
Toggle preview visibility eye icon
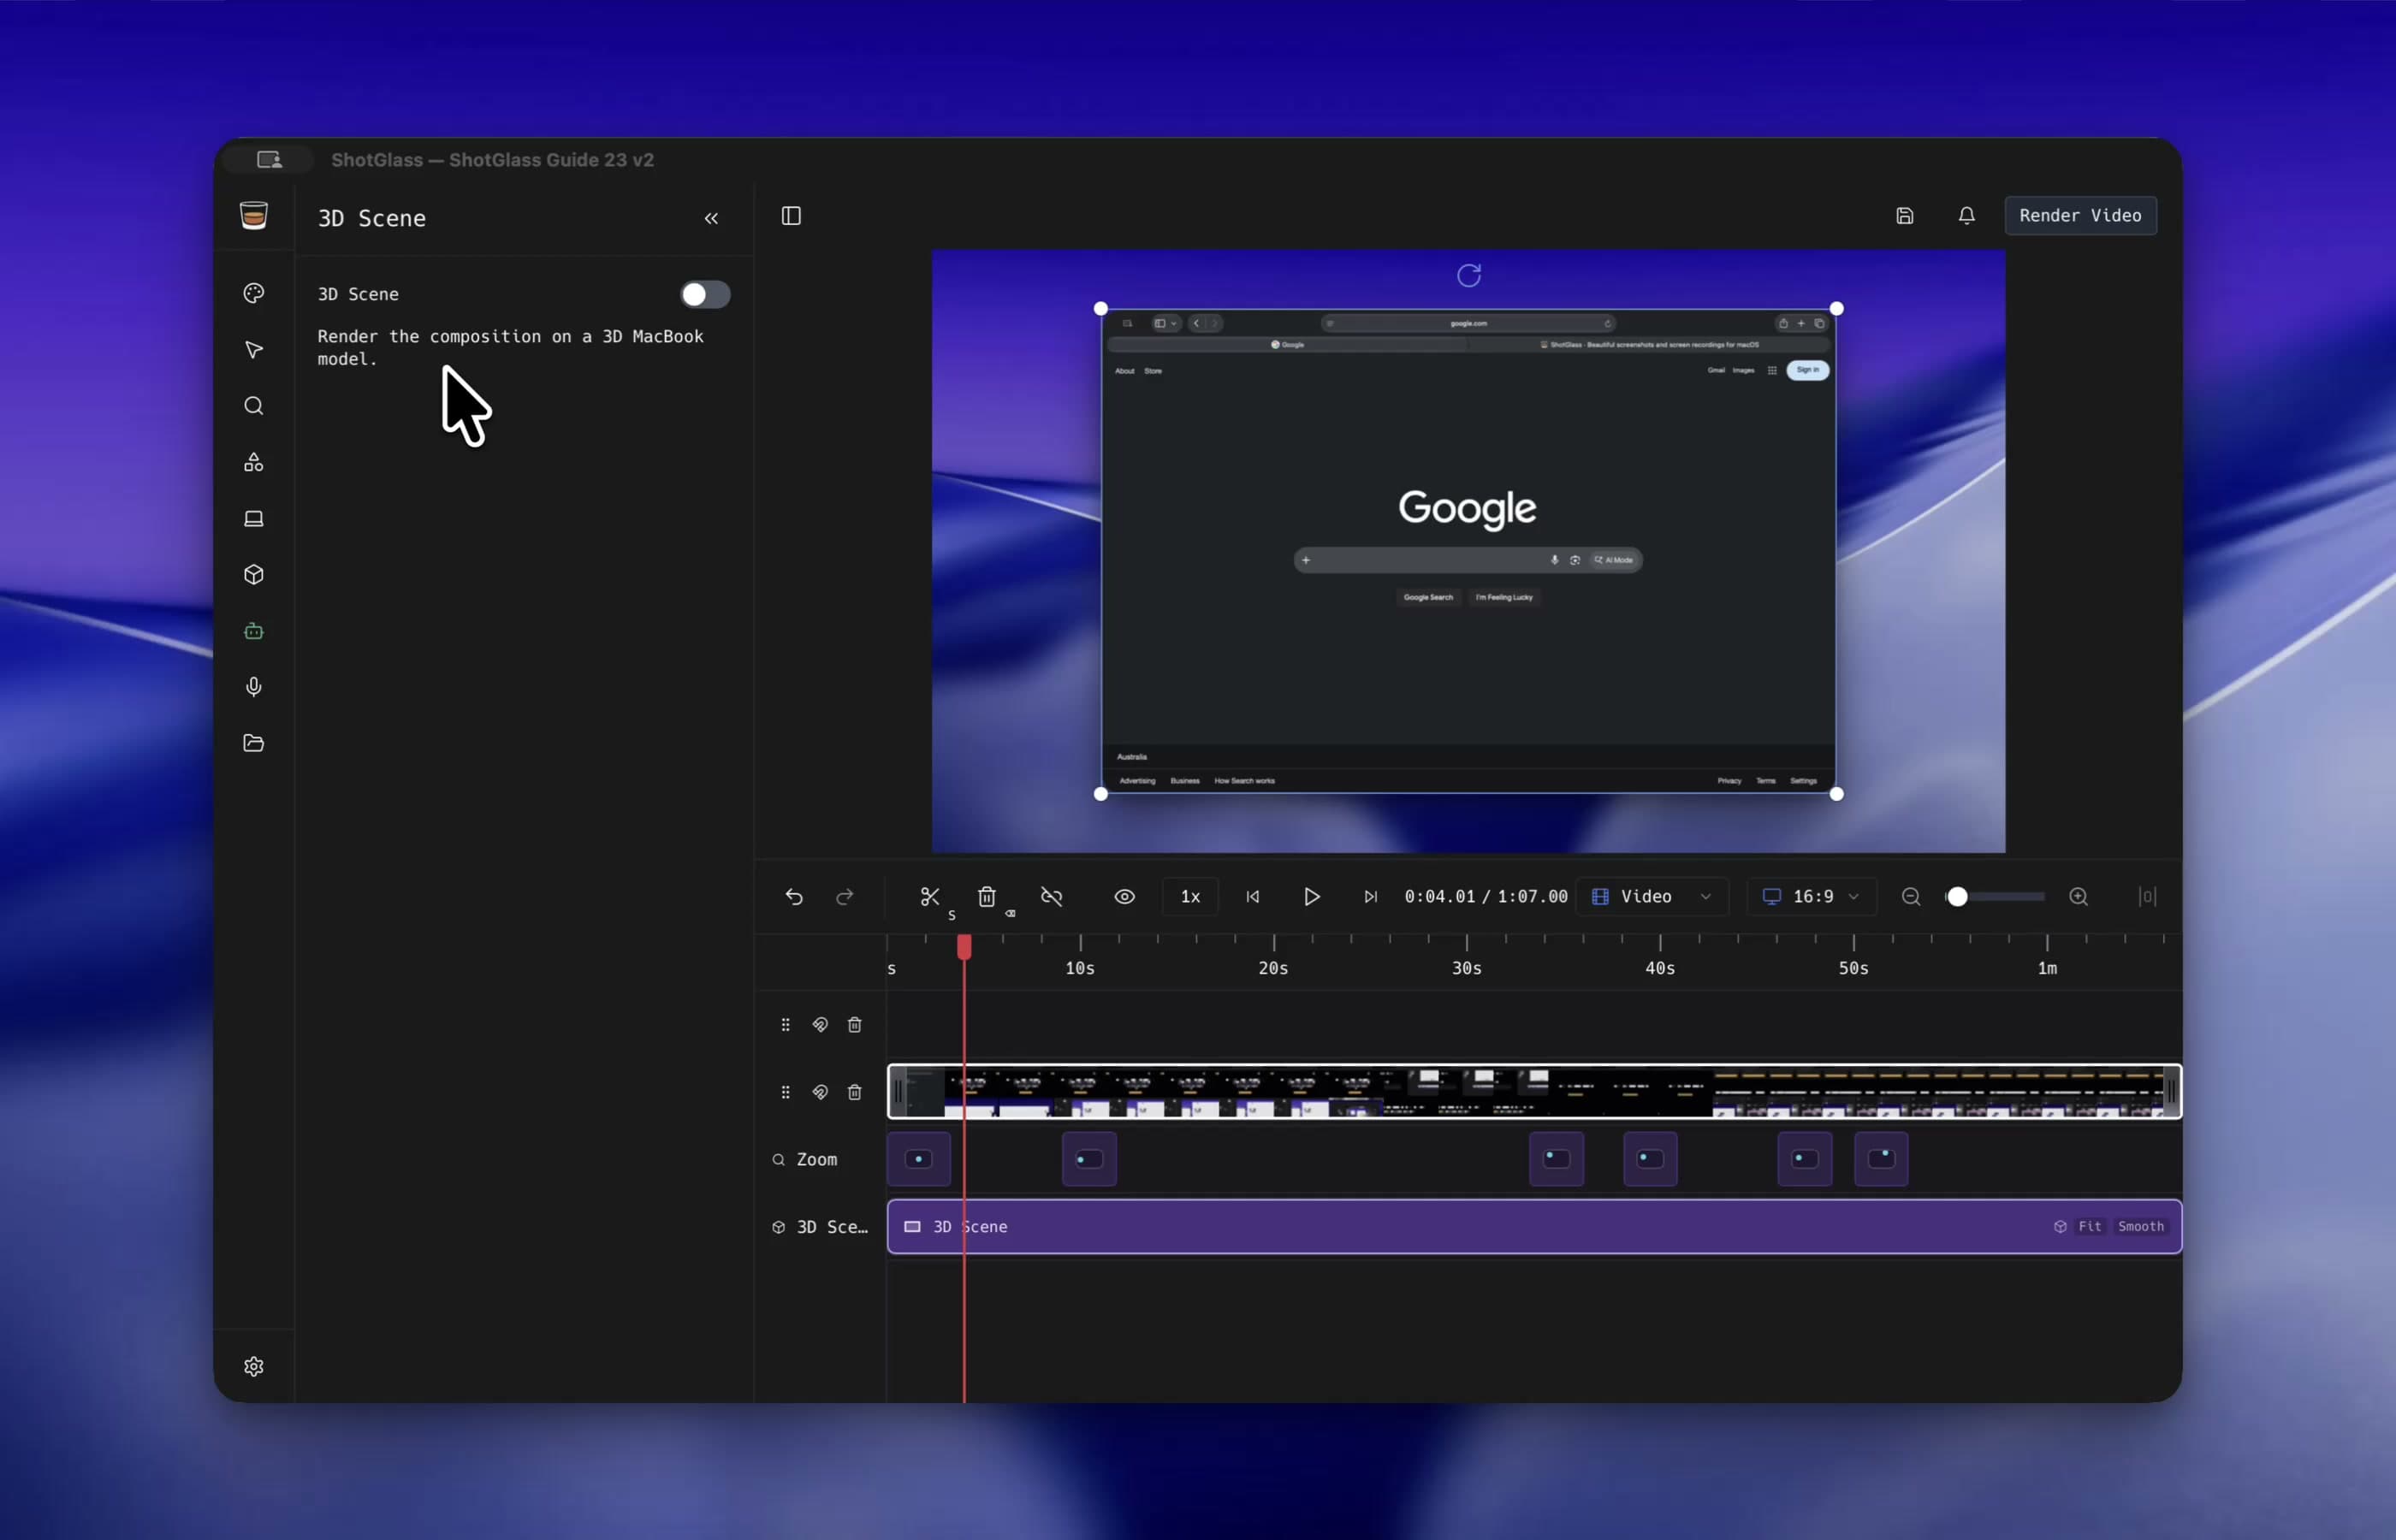[1124, 896]
